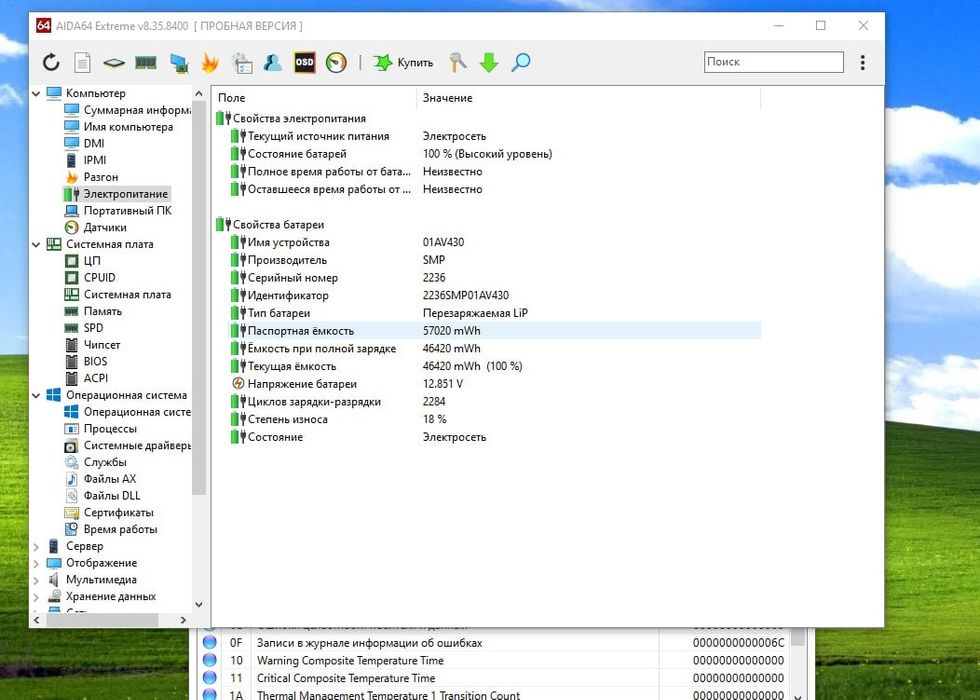Click the tree horizontal scroll-right arrow
The image size is (980, 700).
[x=182, y=620]
